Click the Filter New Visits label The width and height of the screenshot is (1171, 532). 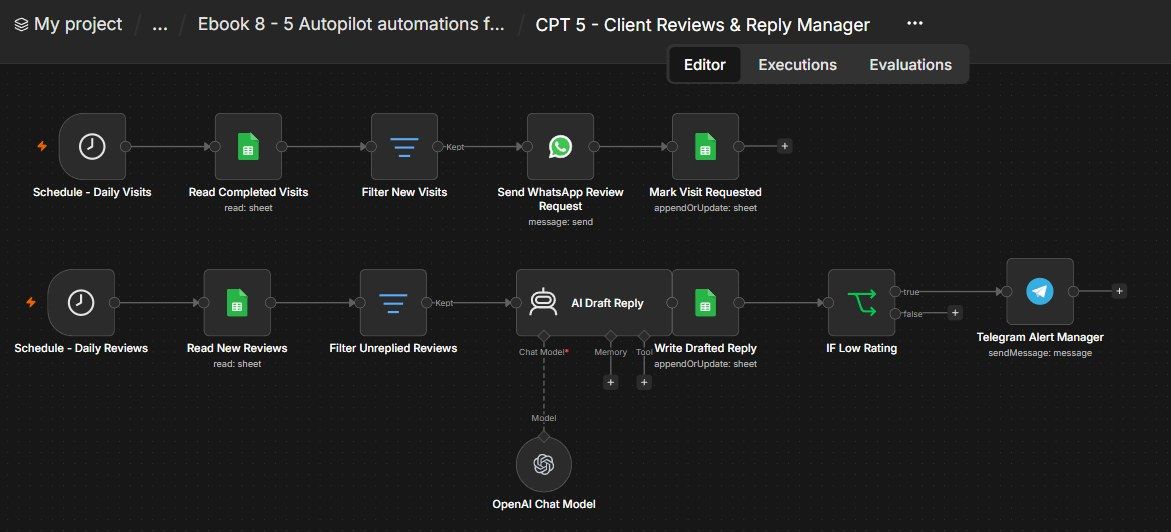point(405,193)
